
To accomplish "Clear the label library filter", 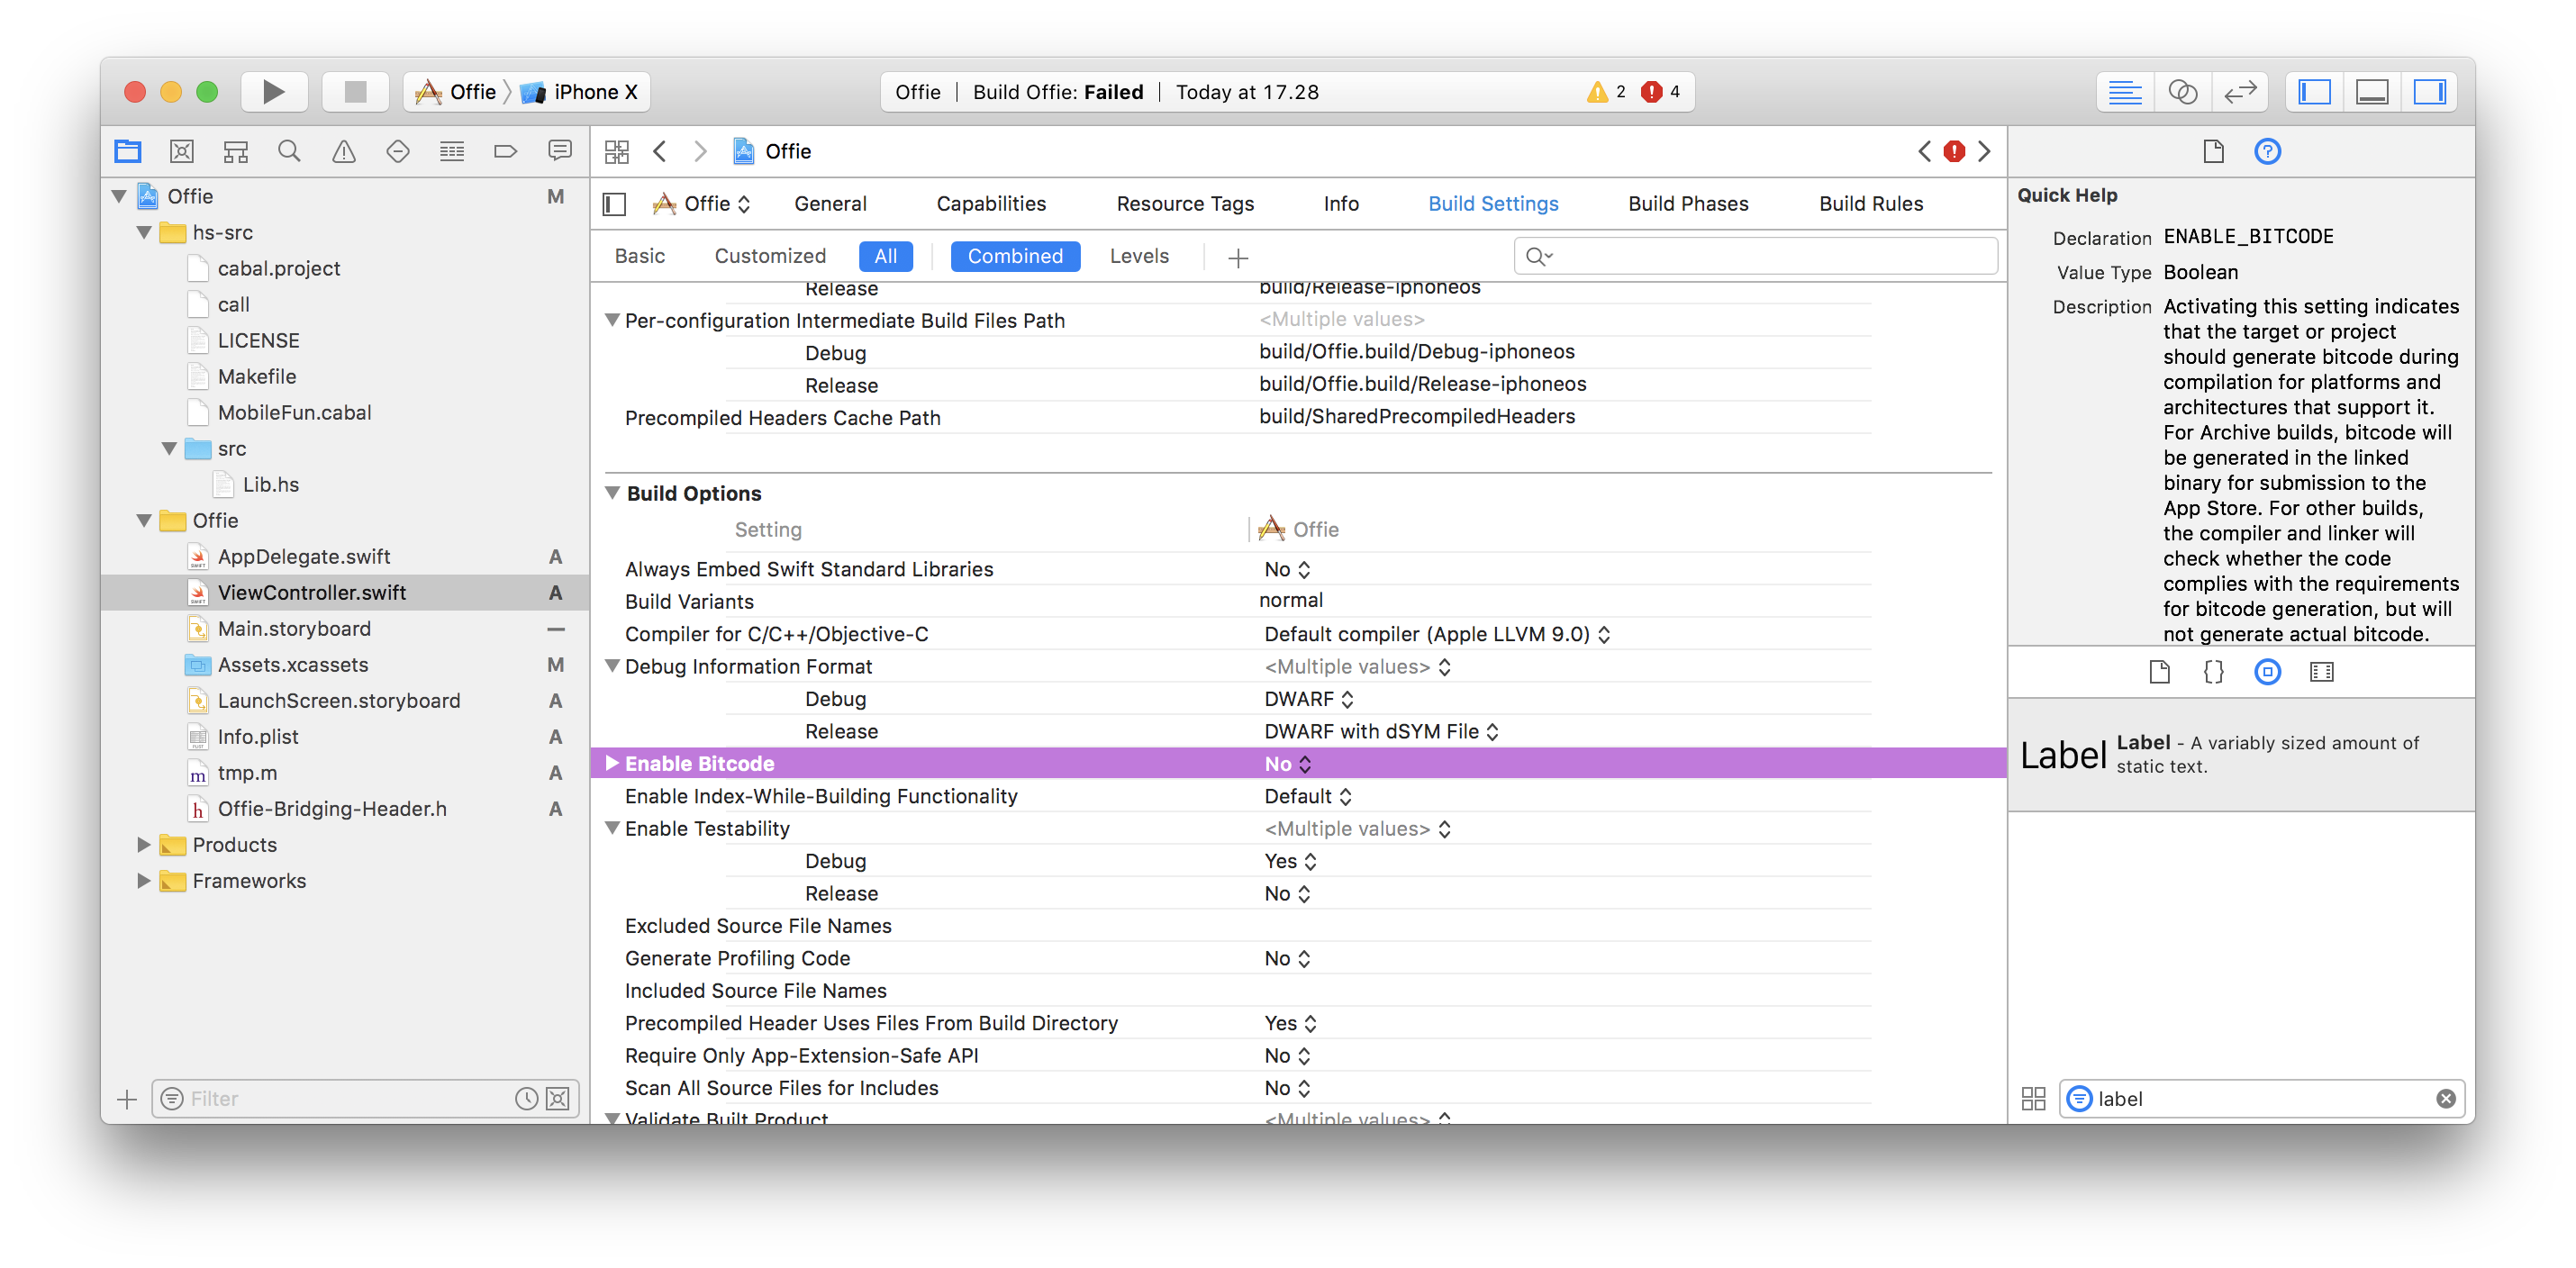I will (2445, 1098).
